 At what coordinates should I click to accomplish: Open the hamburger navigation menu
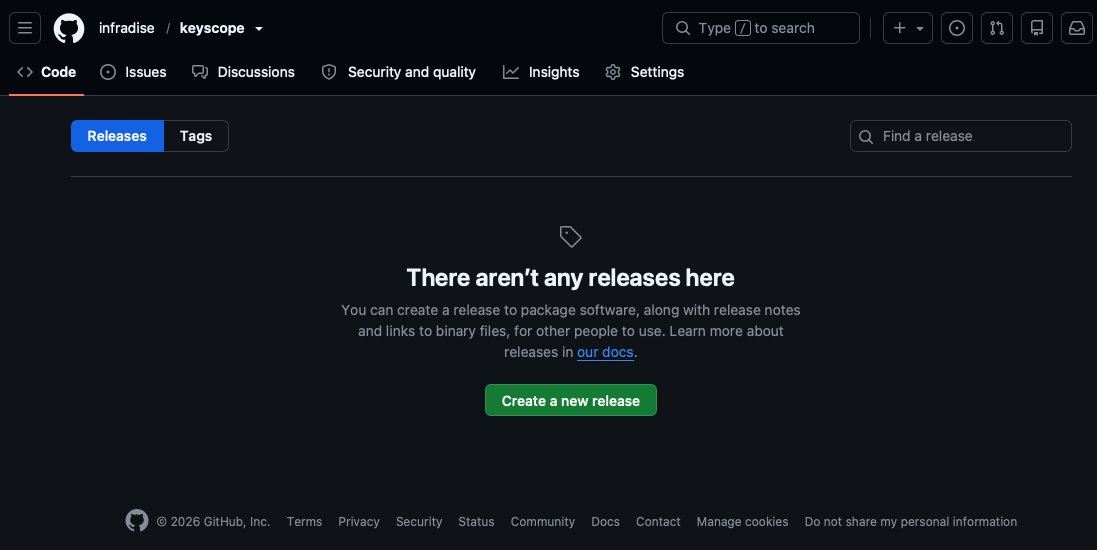(24, 28)
